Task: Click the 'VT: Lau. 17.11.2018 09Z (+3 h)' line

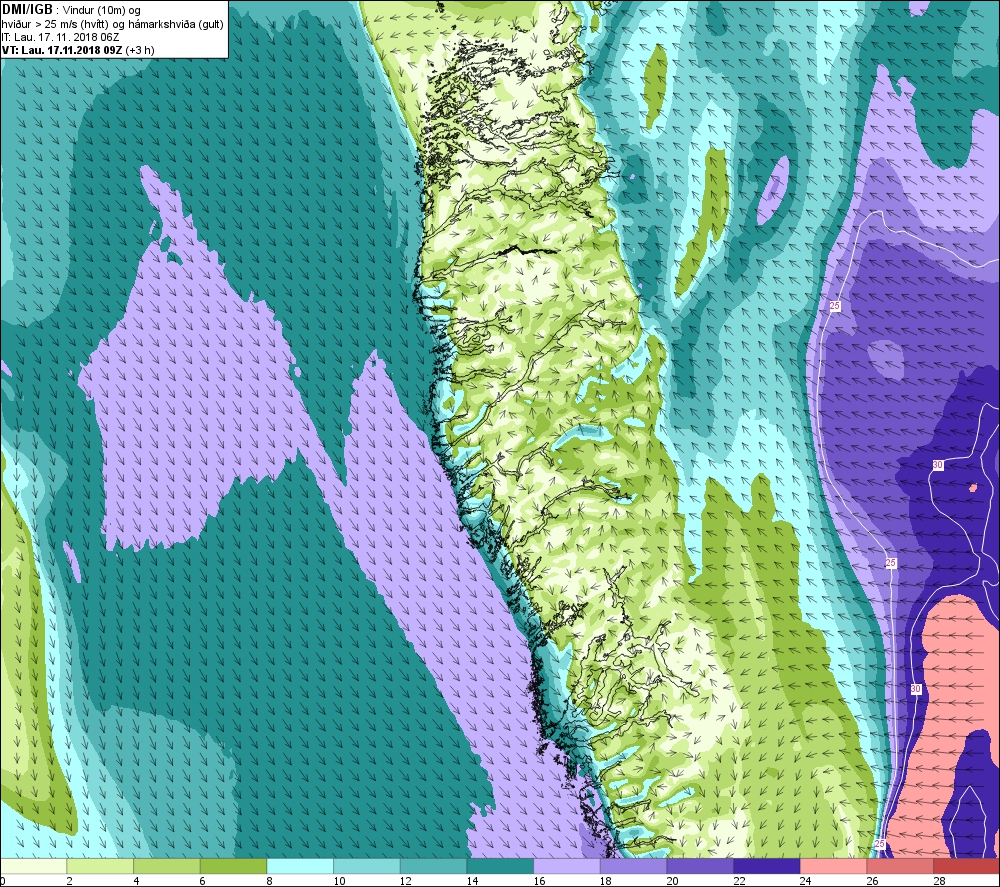Action: point(78,50)
